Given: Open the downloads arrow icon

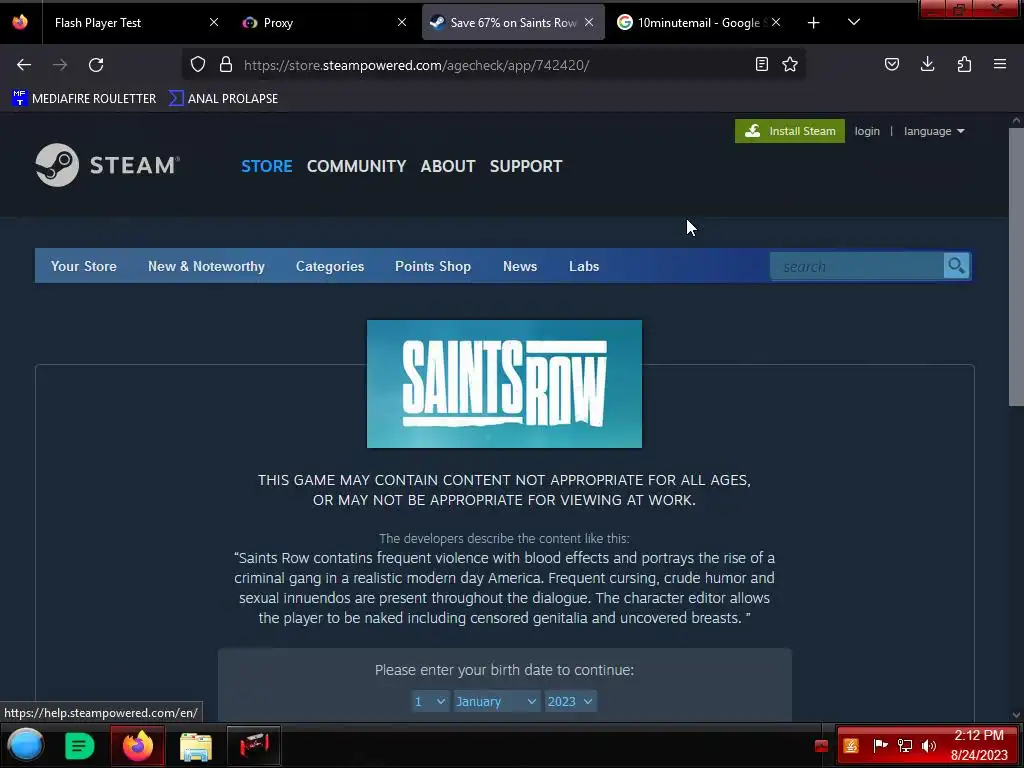Looking at the screenshot, I should [x=927, y=64].
